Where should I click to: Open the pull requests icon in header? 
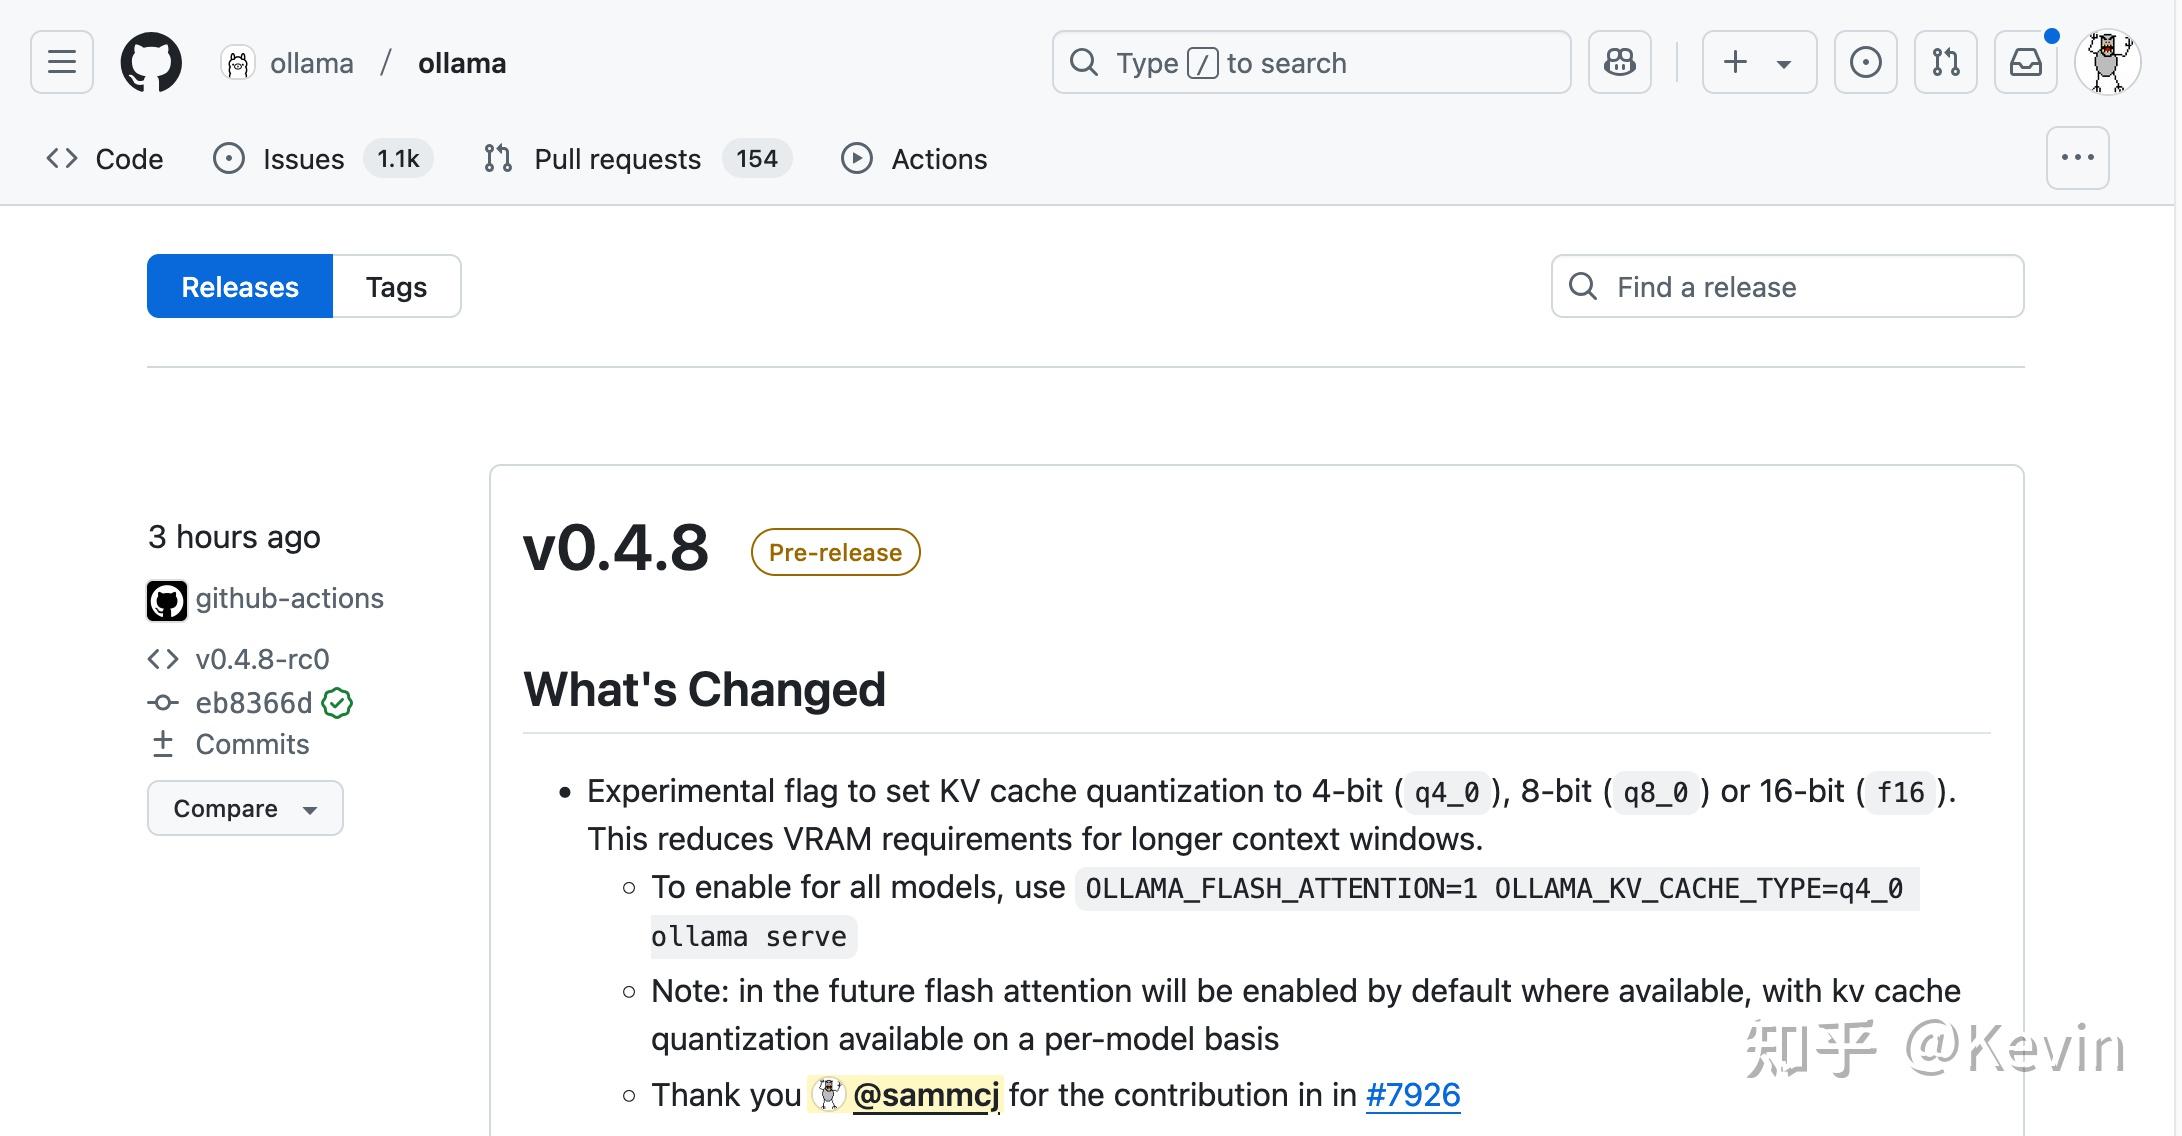(x=1945, y=62)
